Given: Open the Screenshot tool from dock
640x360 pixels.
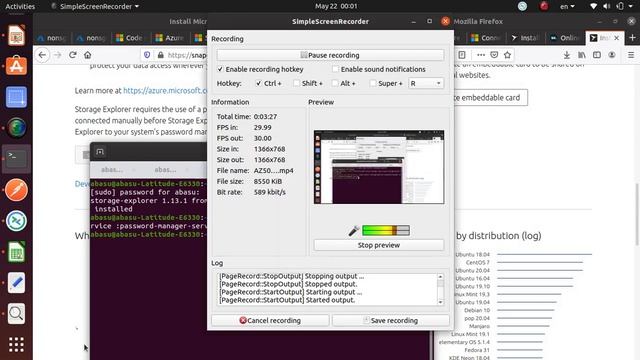Looking at the screenshot, I should click(x=16, y=97).
